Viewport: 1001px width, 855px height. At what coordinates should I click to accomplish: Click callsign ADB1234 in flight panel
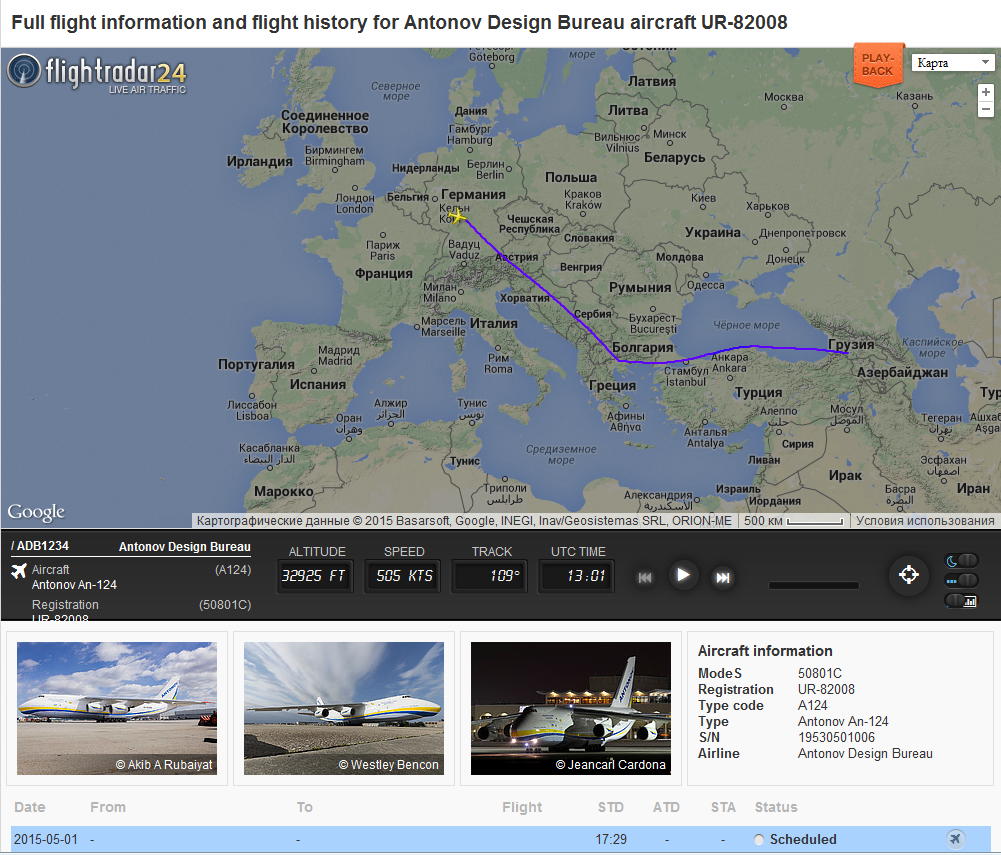coord(43,546)
